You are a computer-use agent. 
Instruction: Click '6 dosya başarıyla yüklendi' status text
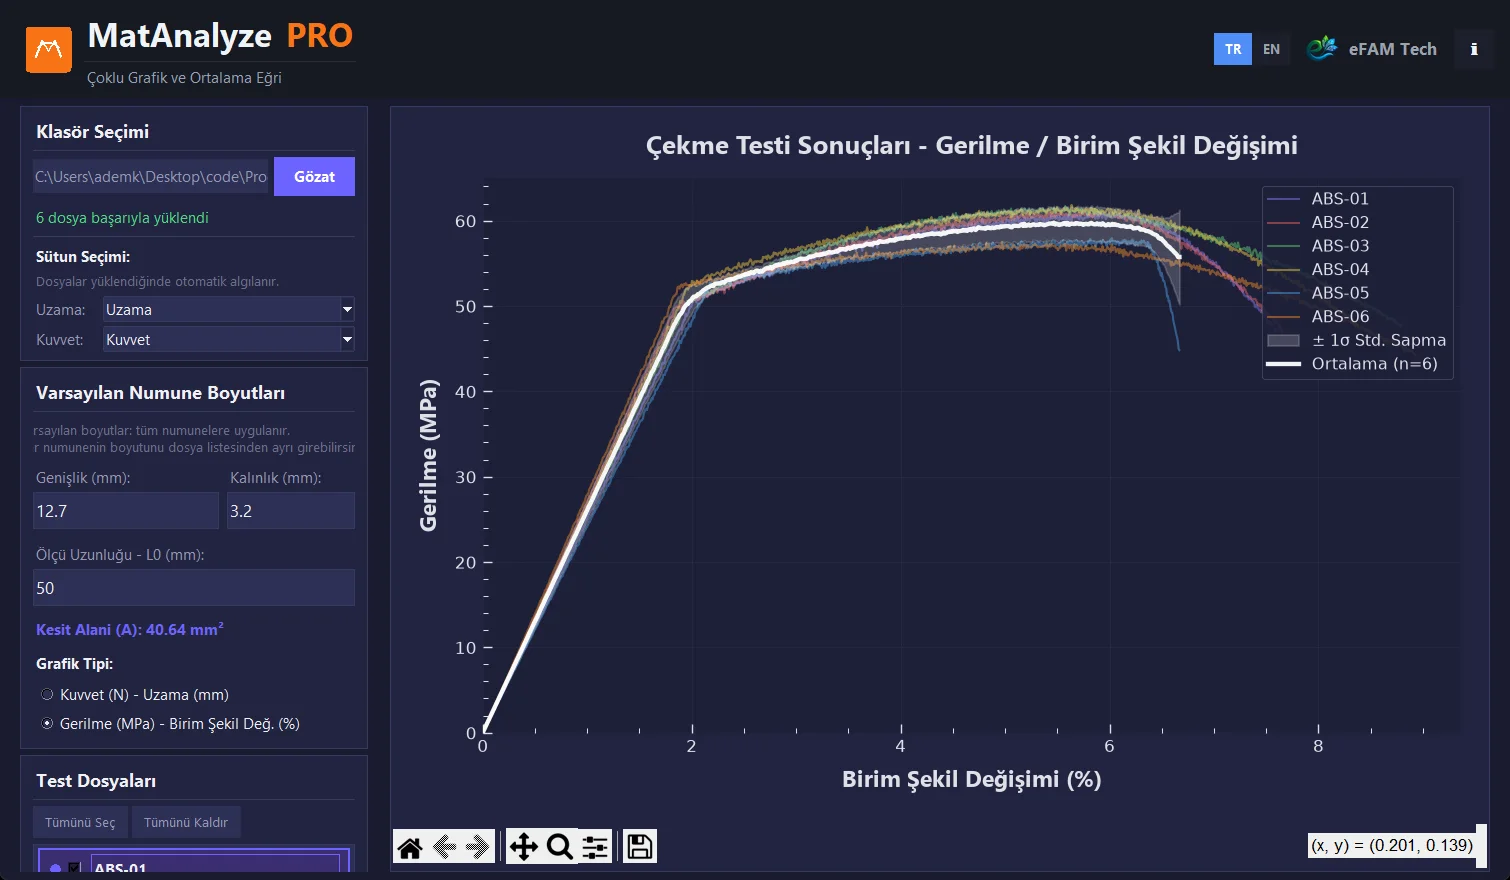[122, 217]
